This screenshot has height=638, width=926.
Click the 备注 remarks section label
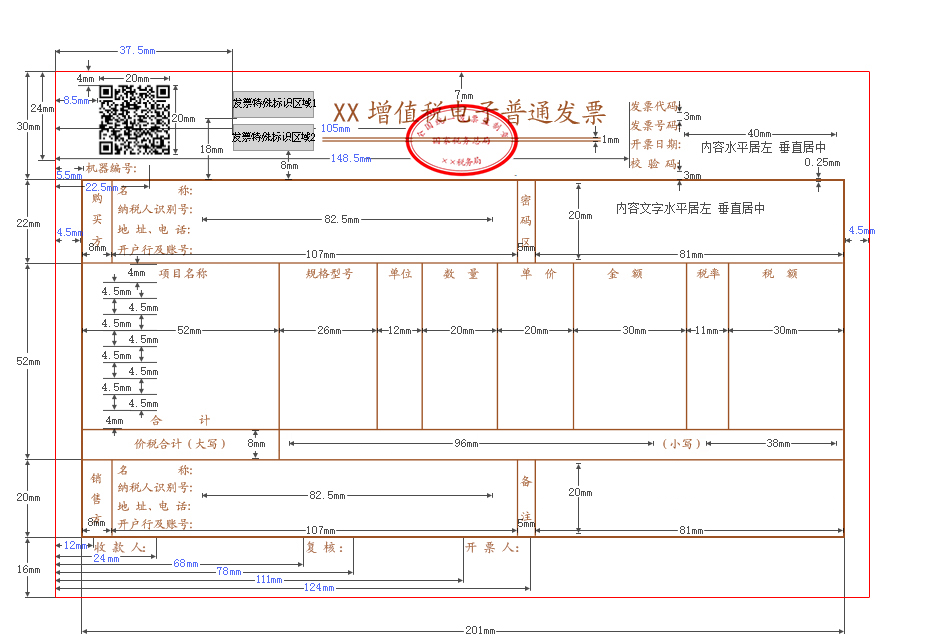point(525,488)
